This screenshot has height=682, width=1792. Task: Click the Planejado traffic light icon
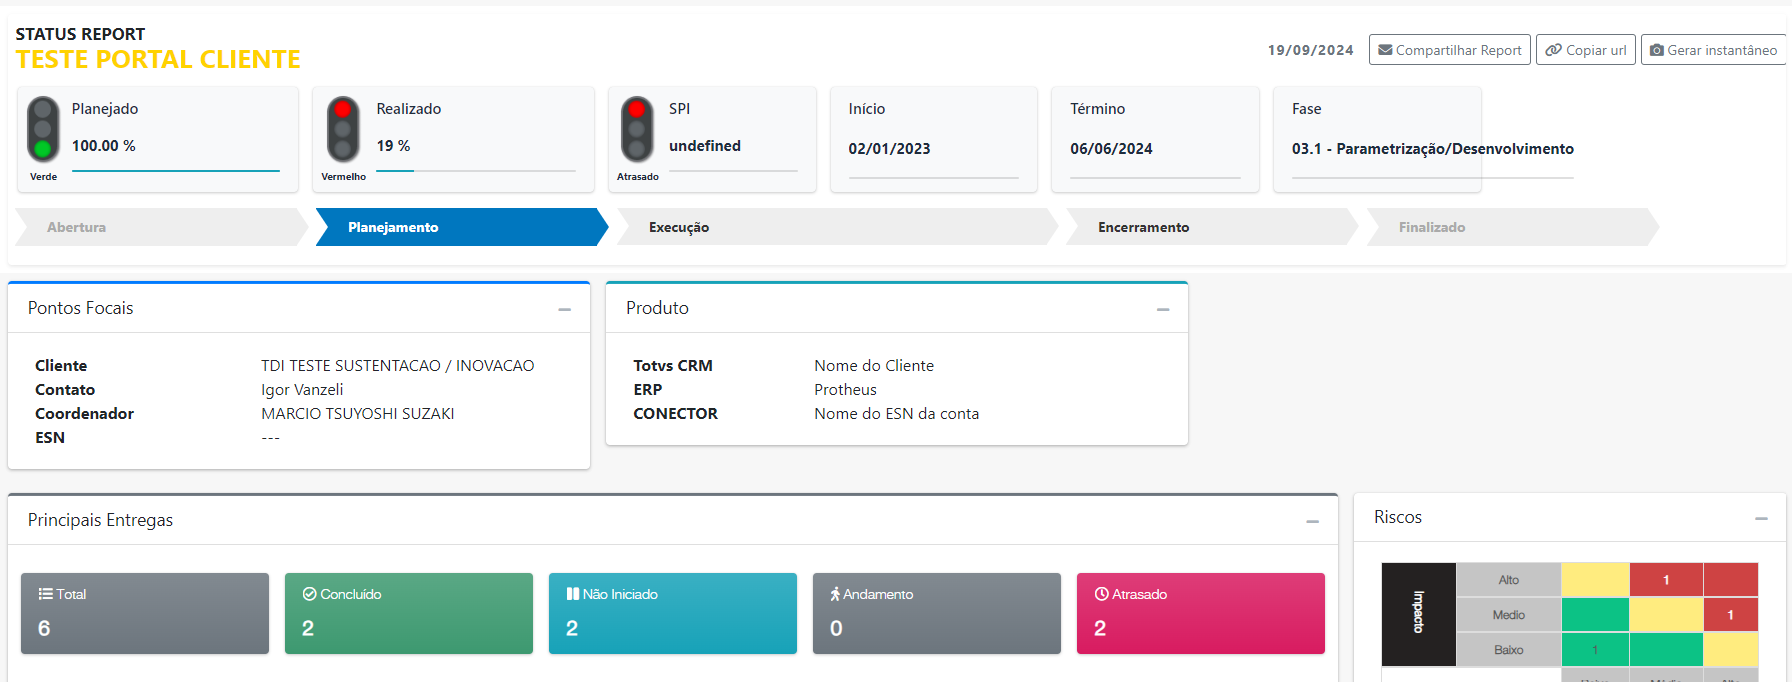[43, 129]
